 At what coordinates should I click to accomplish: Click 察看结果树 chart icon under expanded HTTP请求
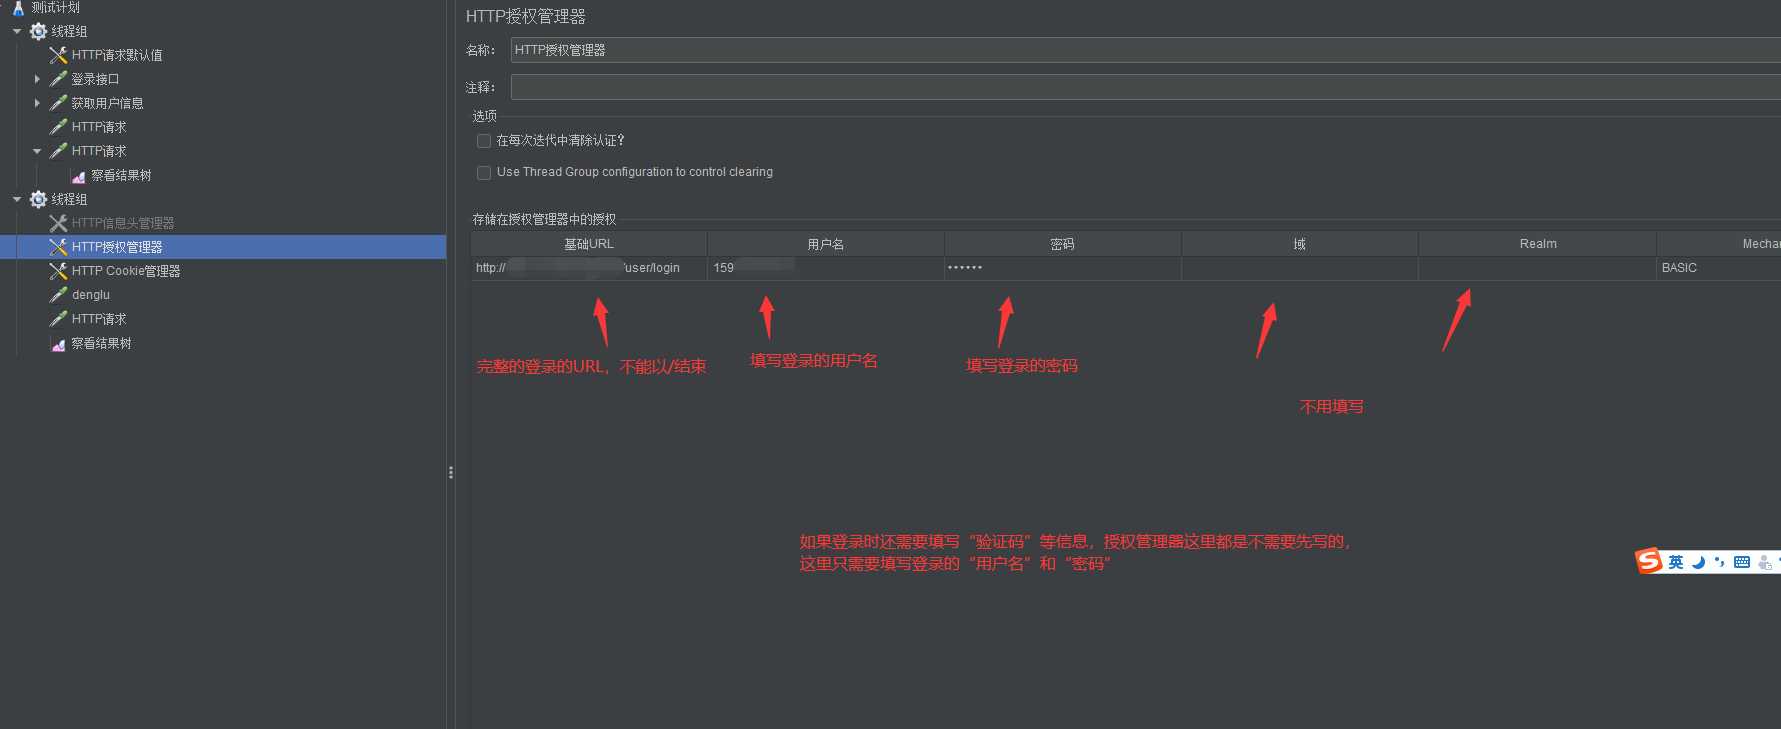[78, 176]
